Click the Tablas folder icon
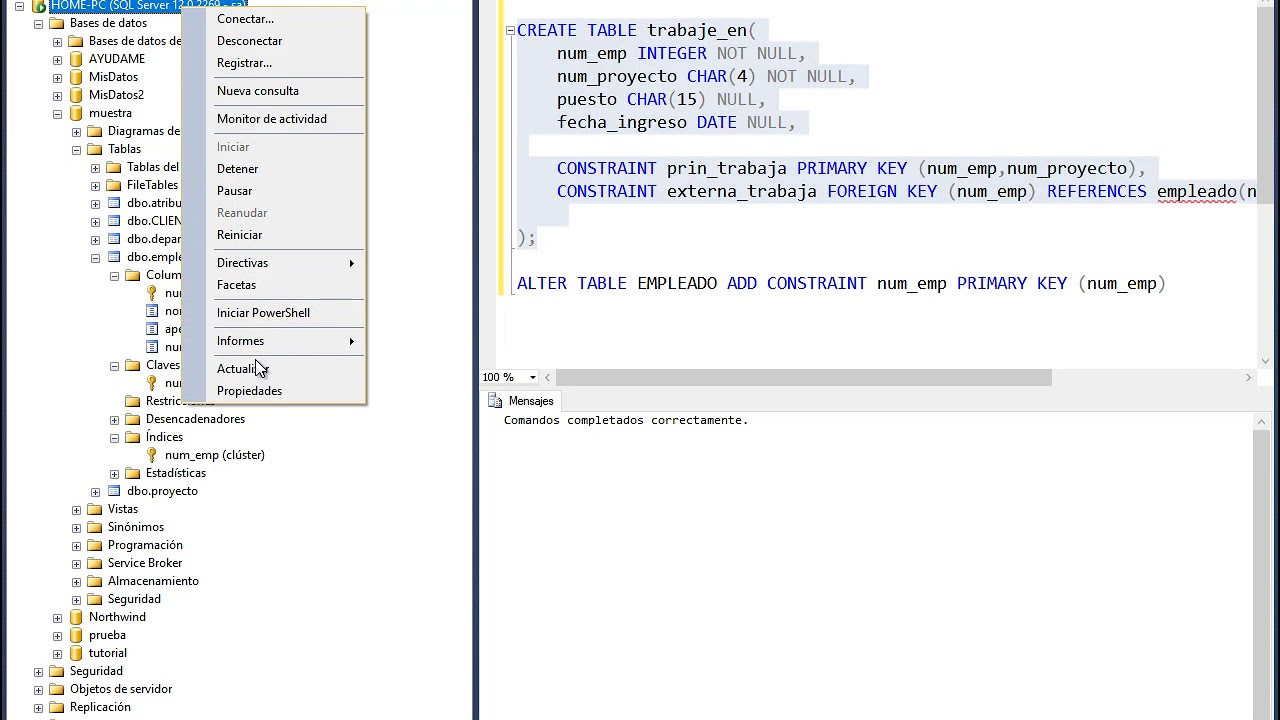The image size is (1280, 720). click(95, 149)
